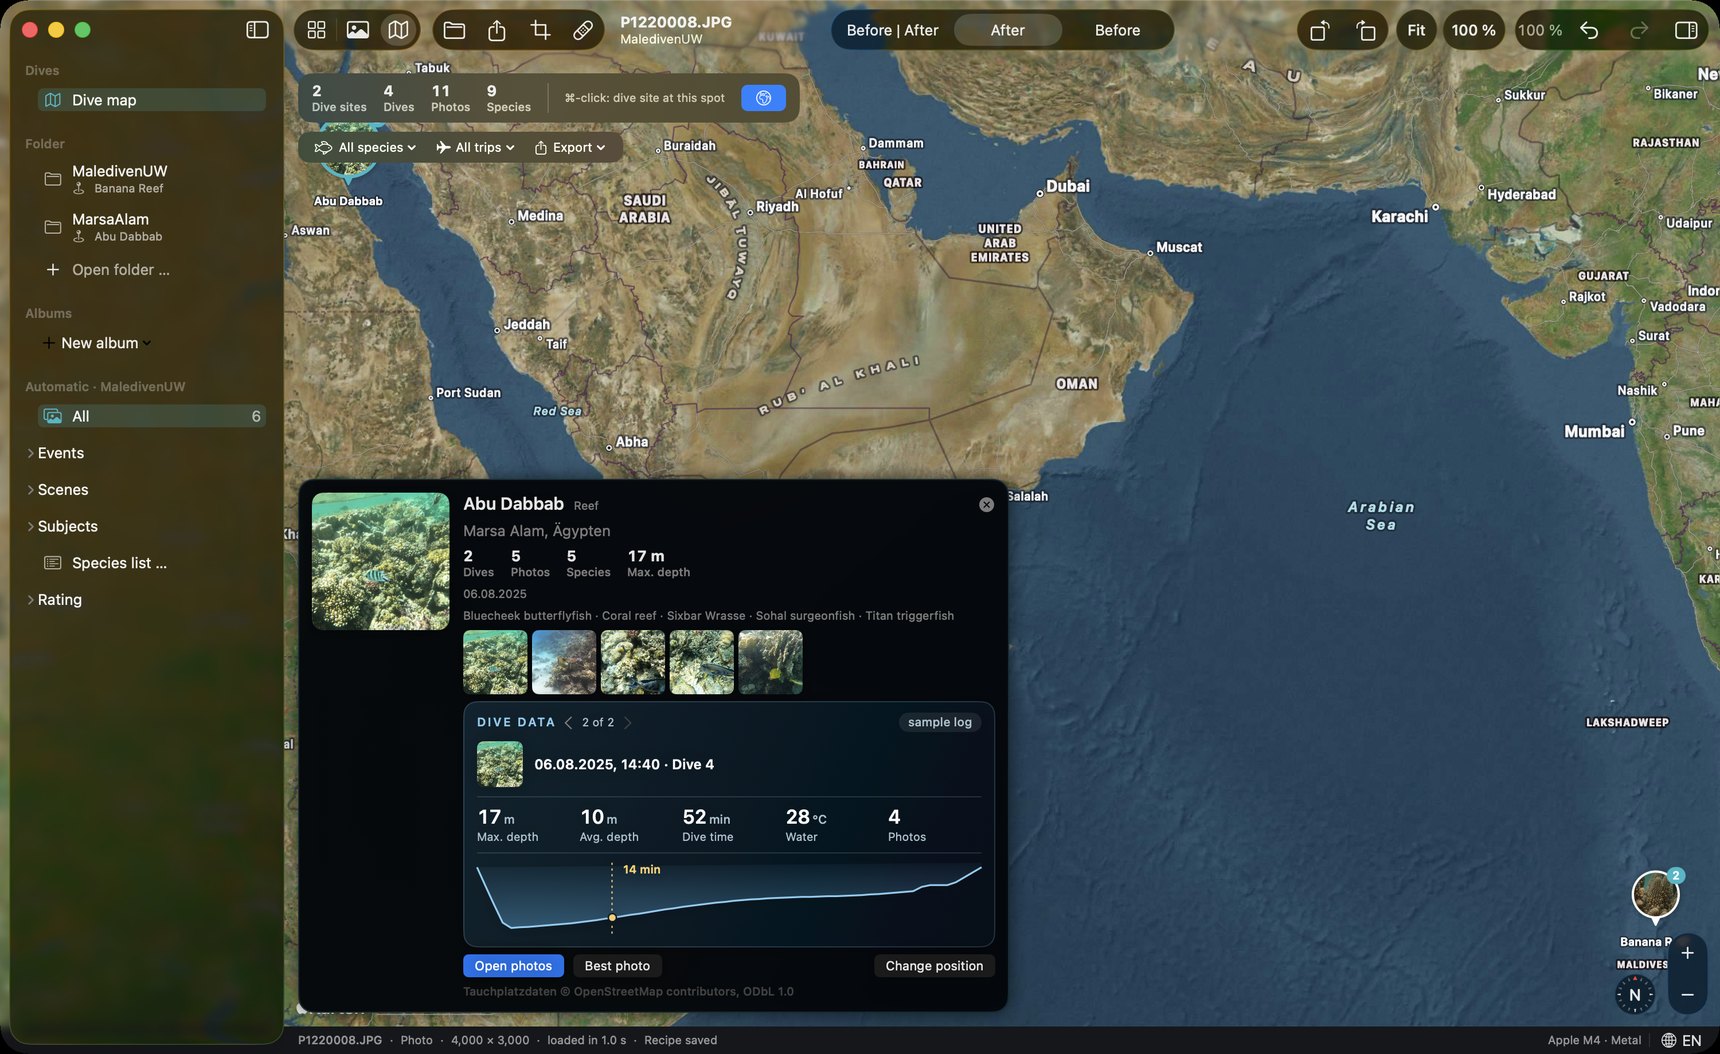Click the Change position button
The image size is (1720, 1054).
[934, 966]
